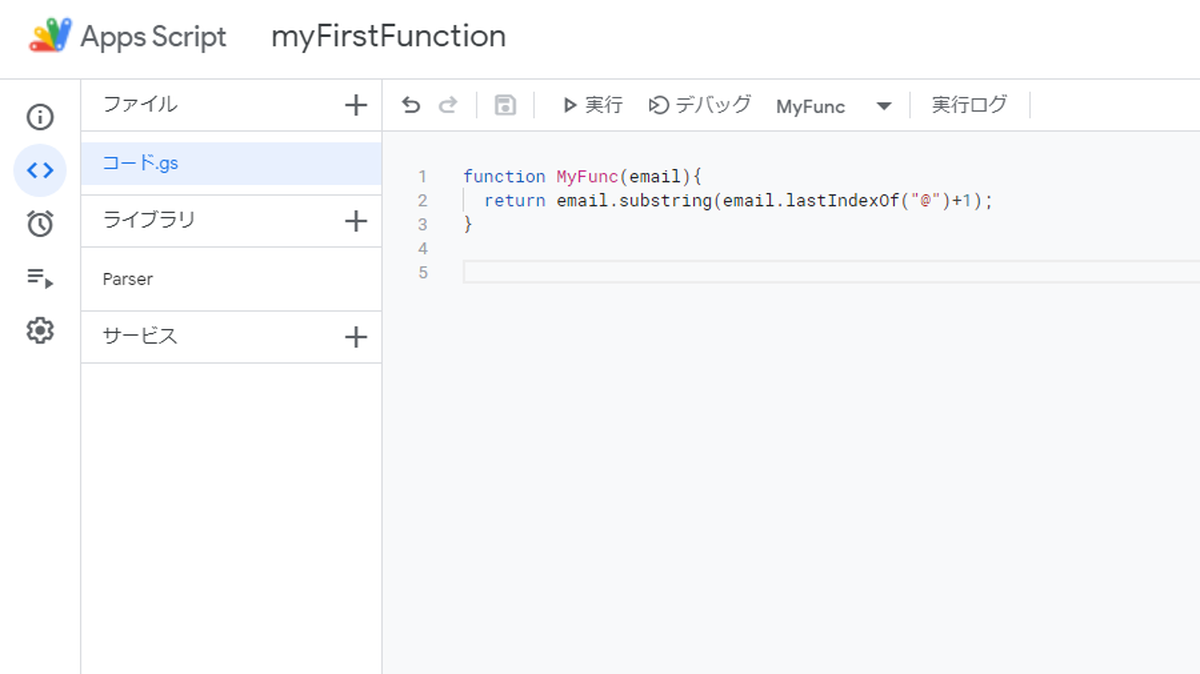1200x674 pixels.
Task: Click the サービス section header
Action: click(x=140, y=336)
